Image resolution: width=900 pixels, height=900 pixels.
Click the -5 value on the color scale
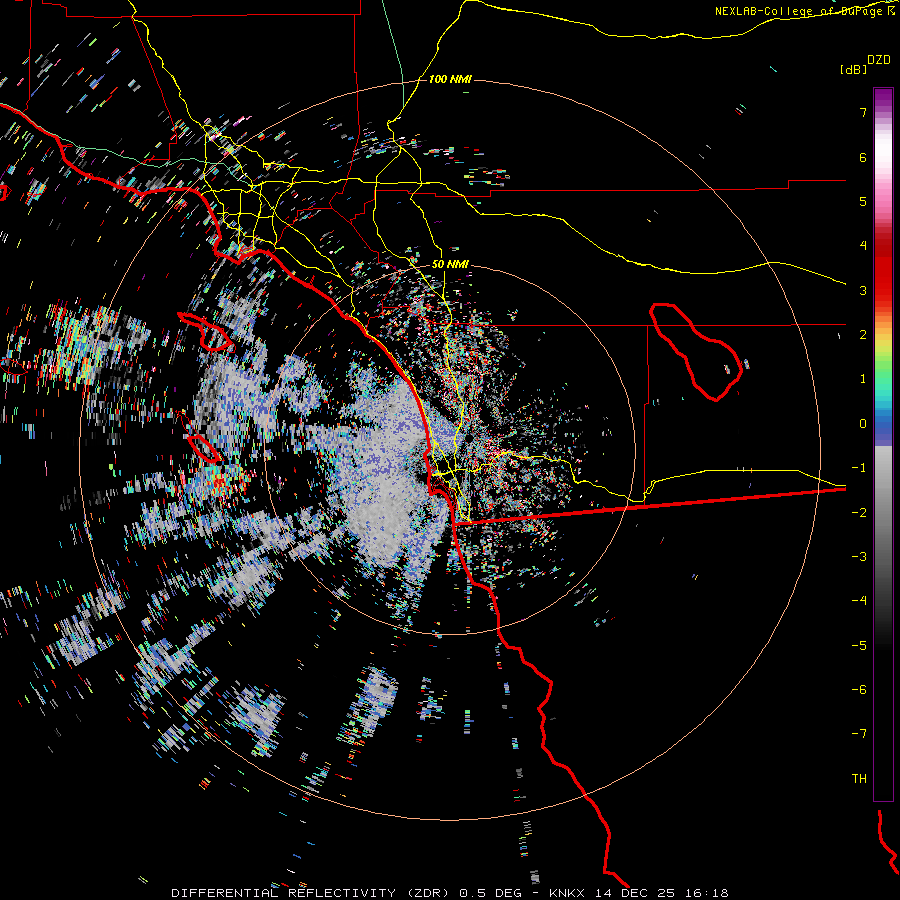[859, 646]
